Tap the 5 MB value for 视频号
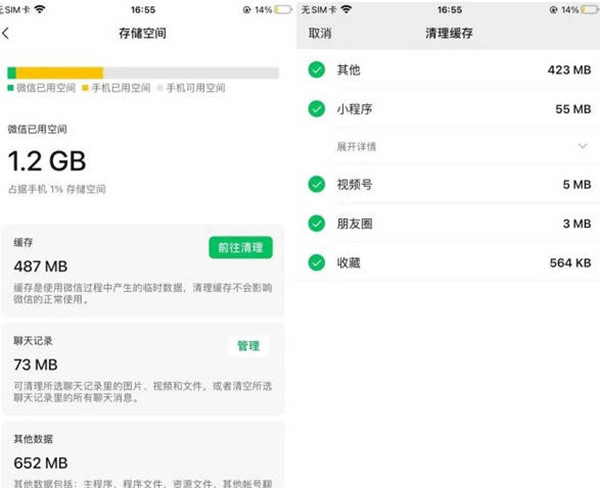The image size is (600, 488). point(577,184)
